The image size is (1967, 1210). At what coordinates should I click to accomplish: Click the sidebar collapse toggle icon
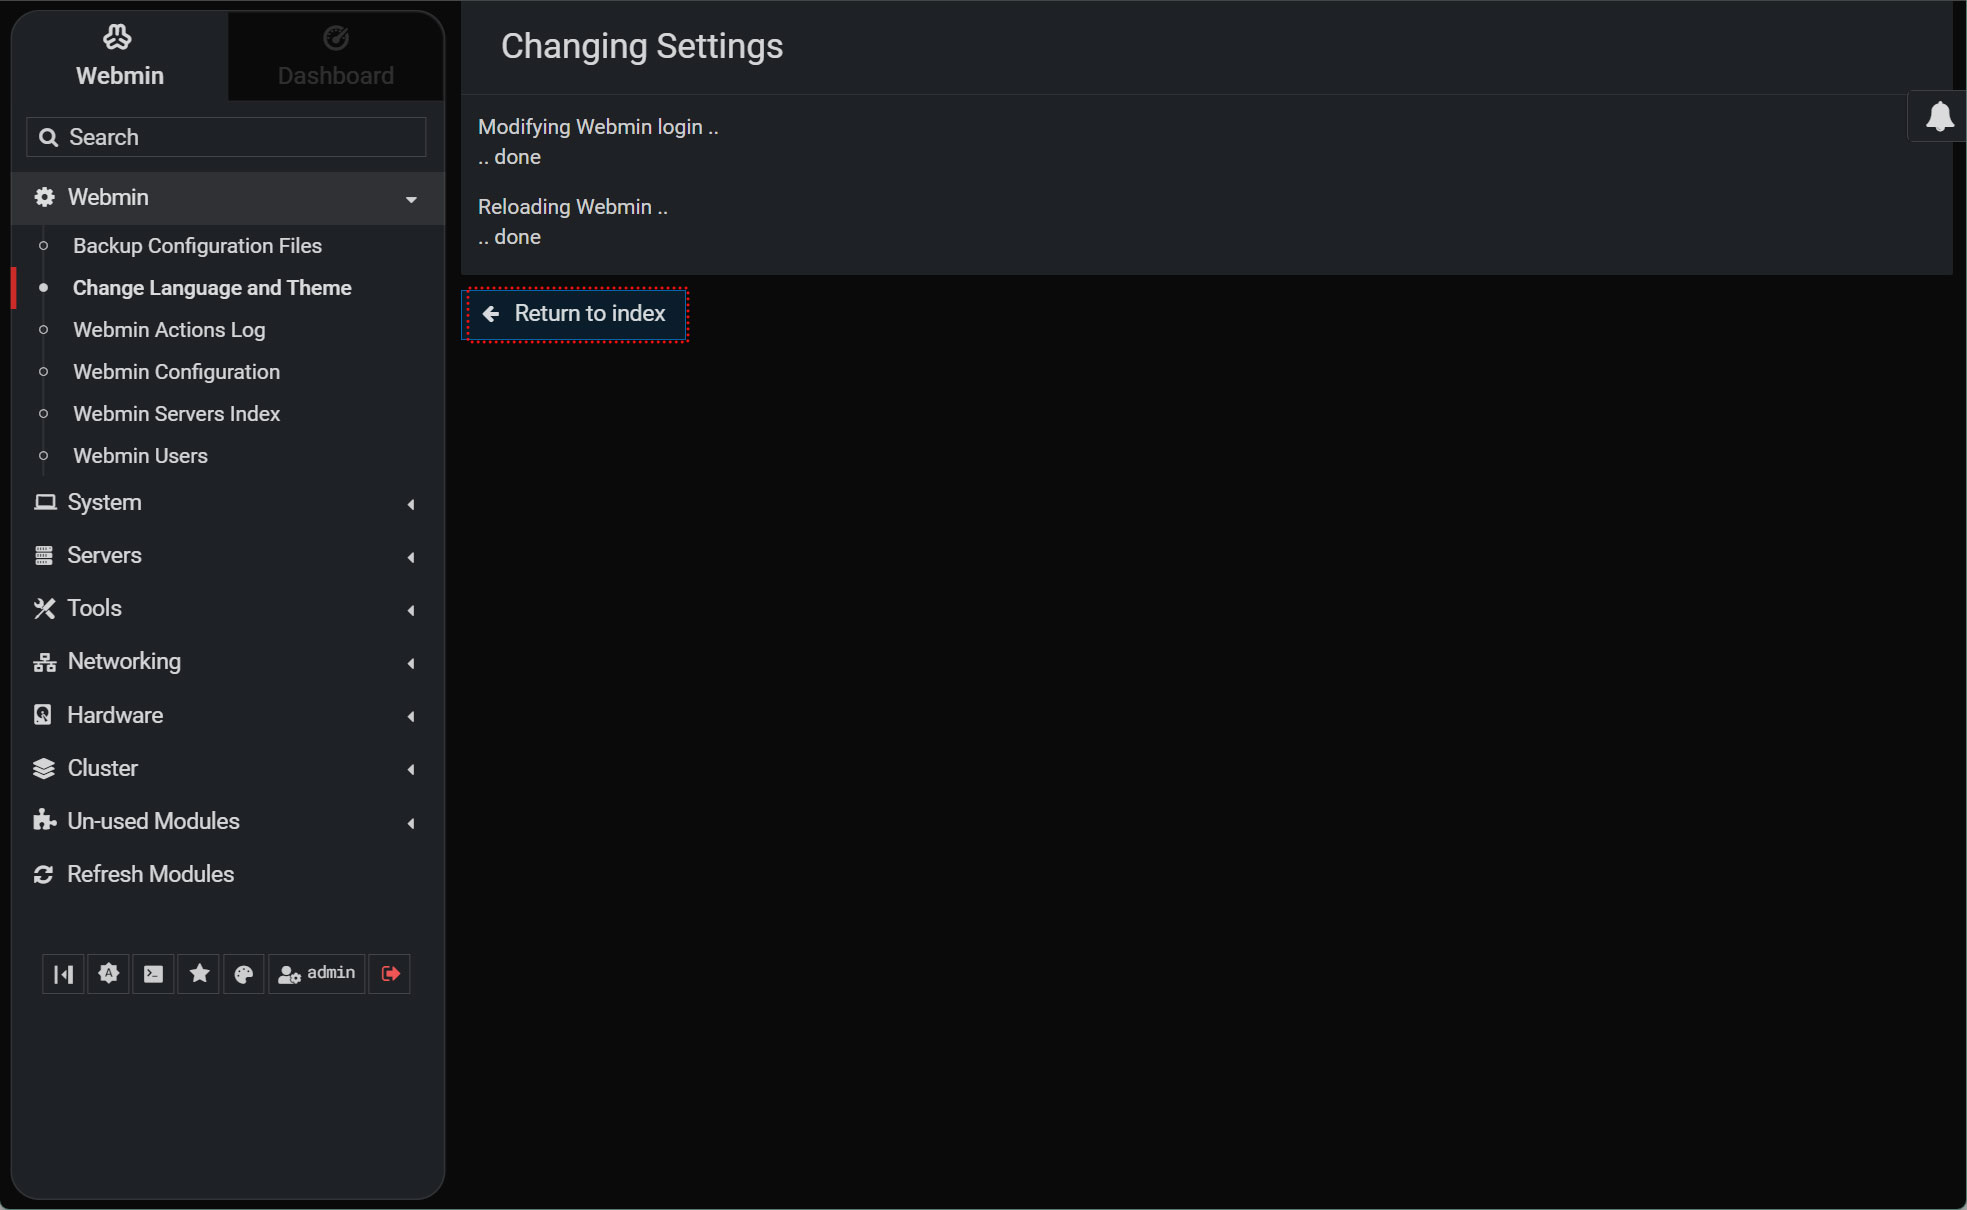(x=63, y=974)
